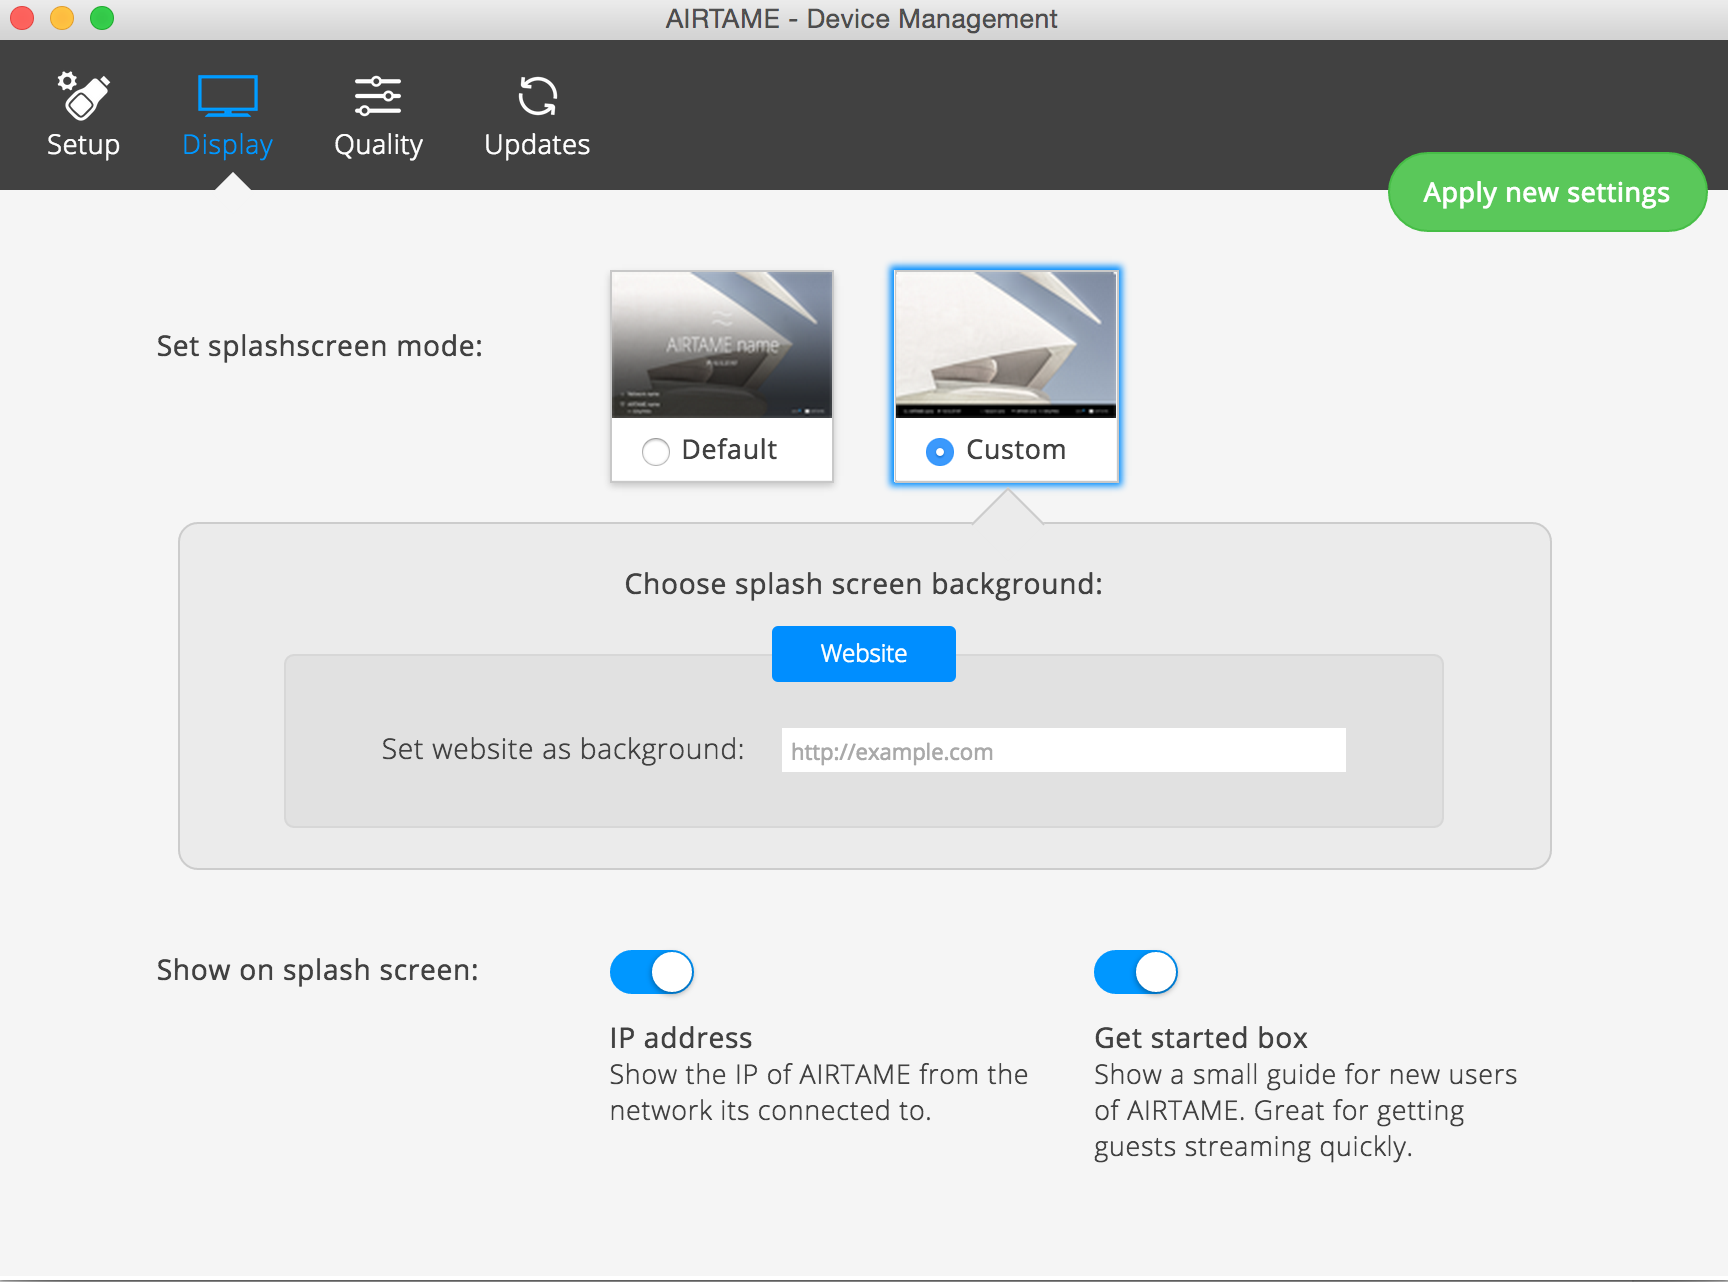Viewport: 1728px width, 1282px height.
Task: Click the Apply new settings button
Action: [x=1547, y=192]
